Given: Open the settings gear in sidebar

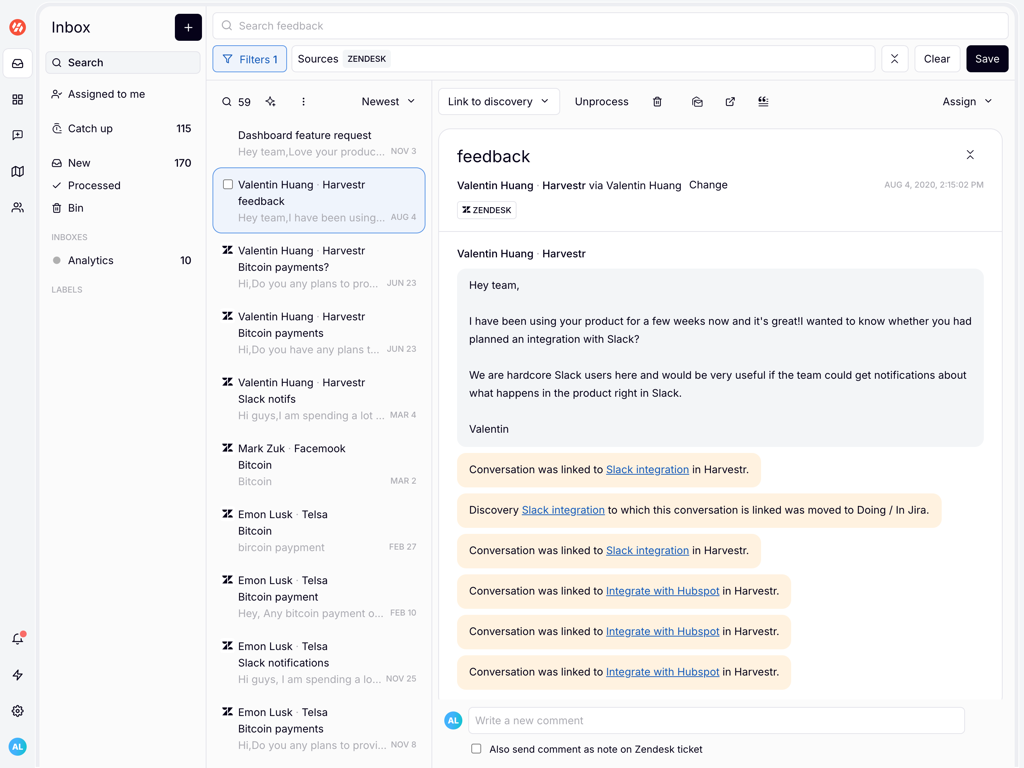Looking at the screenshot, I should 17,711.
